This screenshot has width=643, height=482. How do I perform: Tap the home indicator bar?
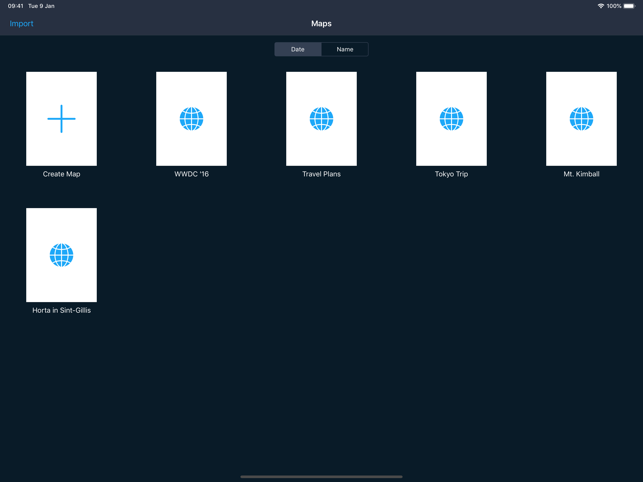pos(321,477)
